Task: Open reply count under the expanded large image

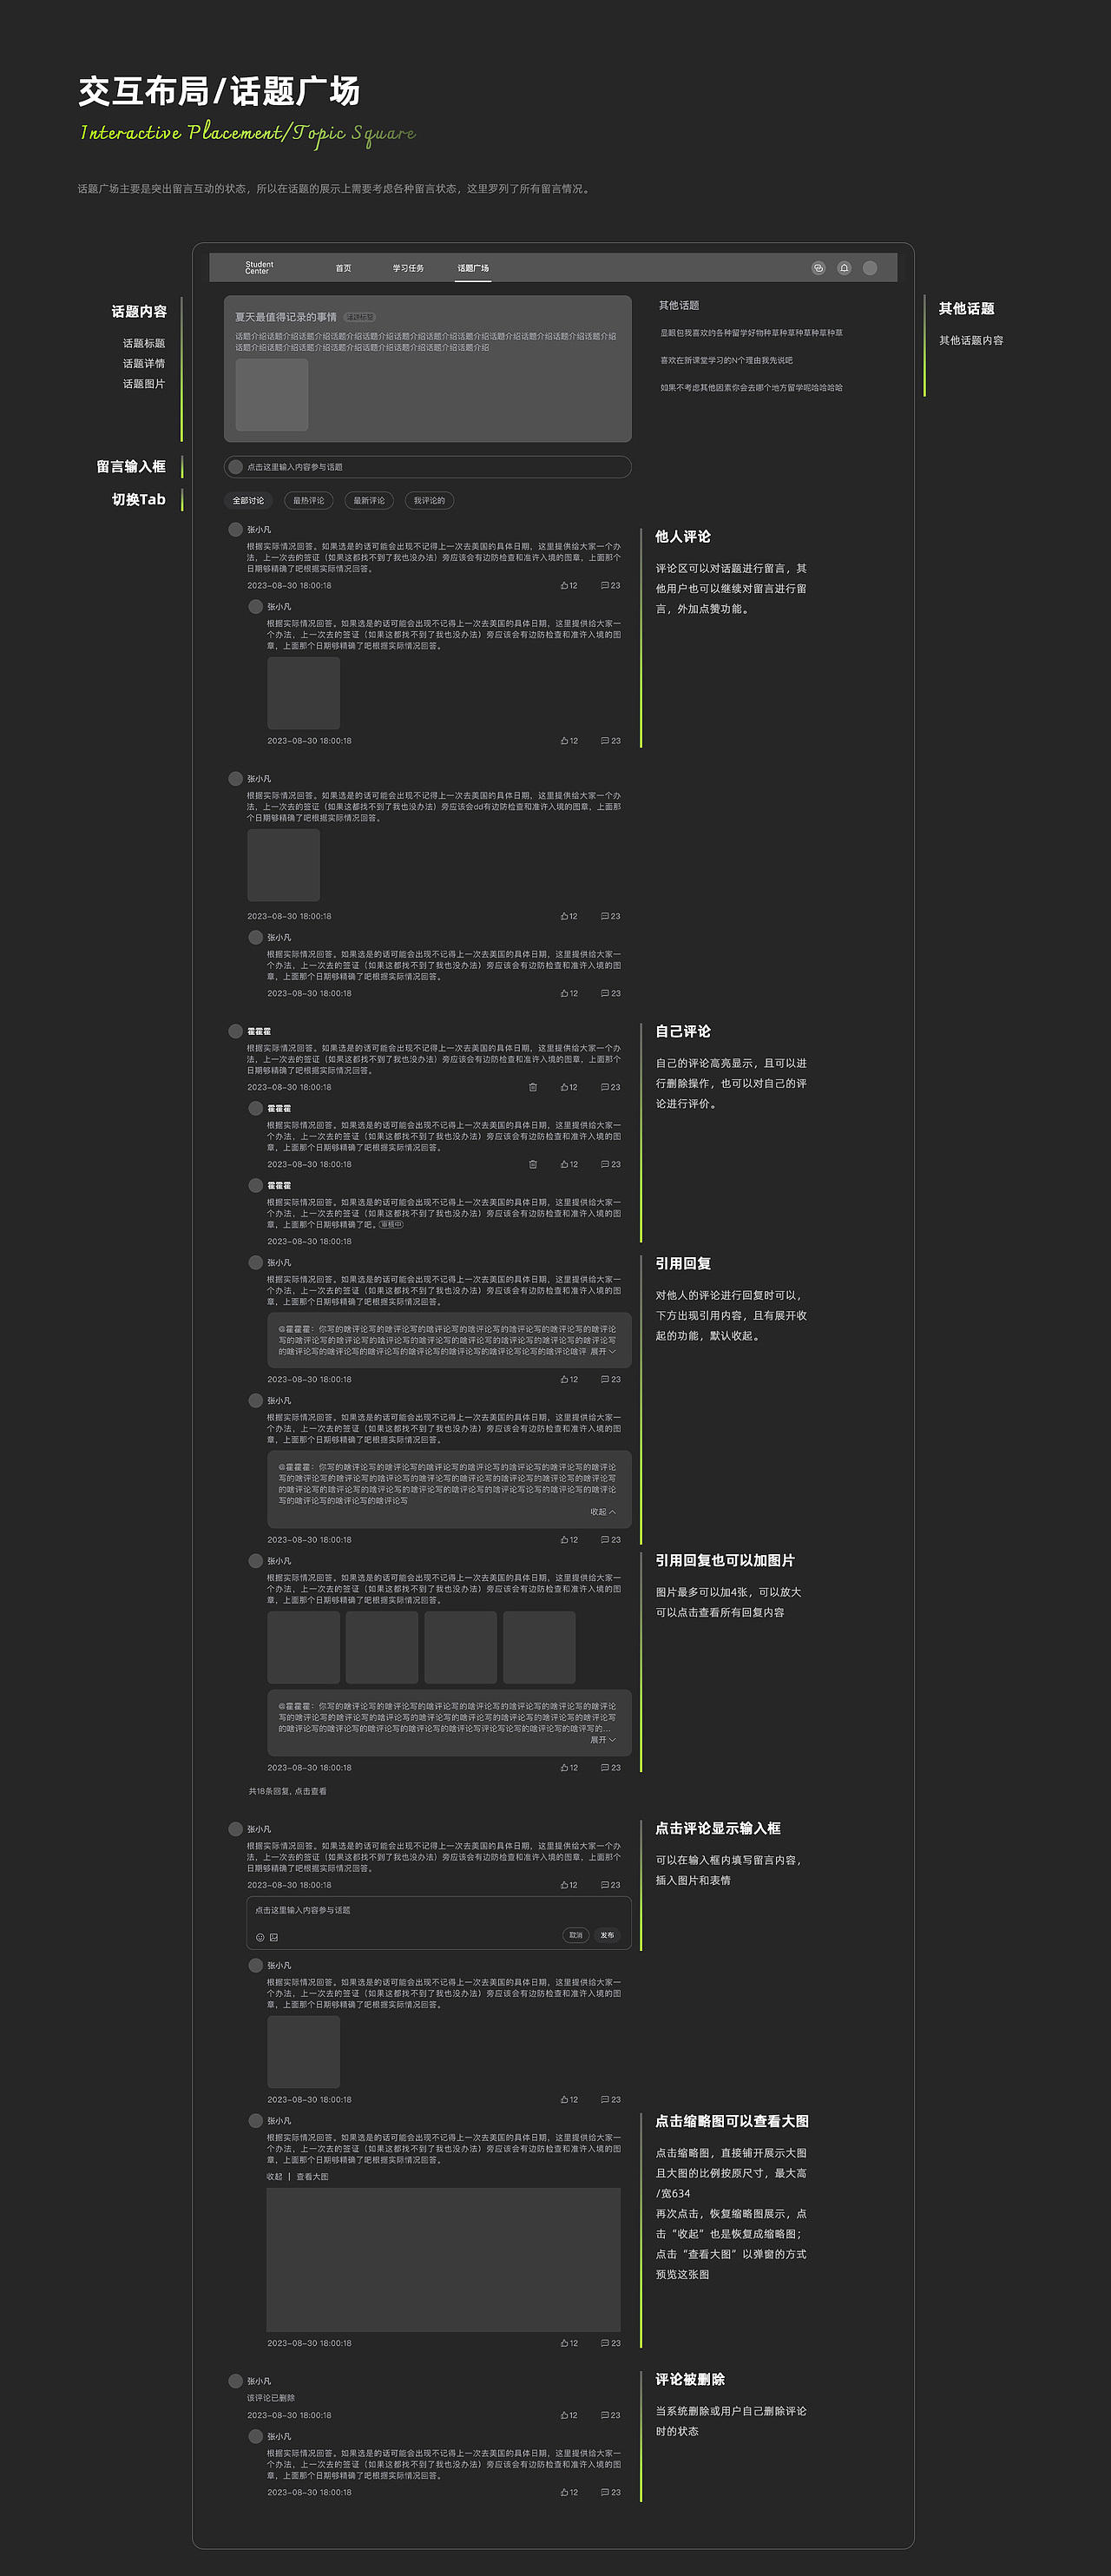Action: 610,2343
